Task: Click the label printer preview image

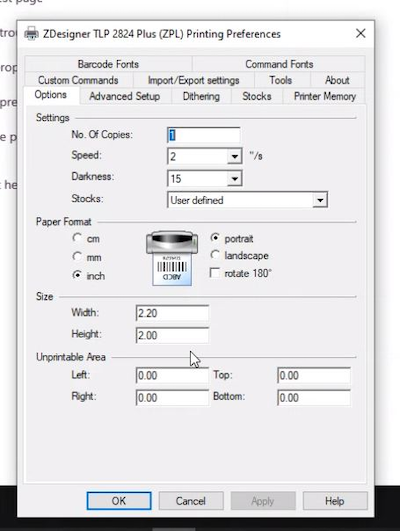Action: [172, 258]
